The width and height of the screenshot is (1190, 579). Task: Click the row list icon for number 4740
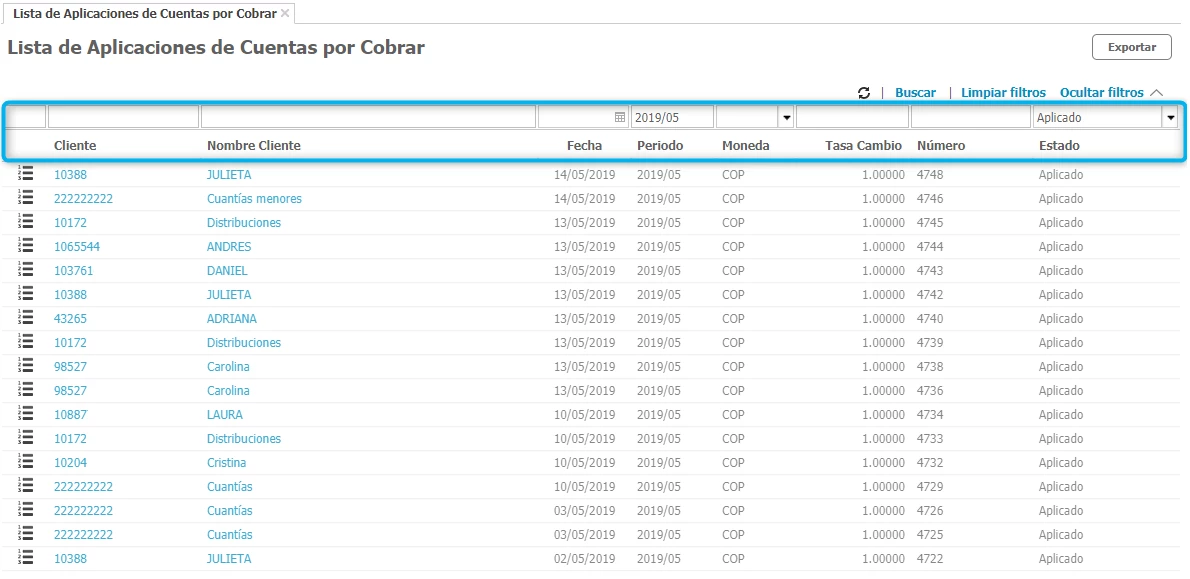[x=26, y=318]
